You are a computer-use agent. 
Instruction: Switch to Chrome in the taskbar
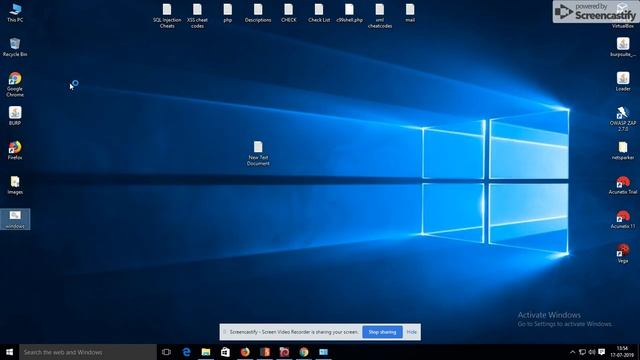coord(304,352)
